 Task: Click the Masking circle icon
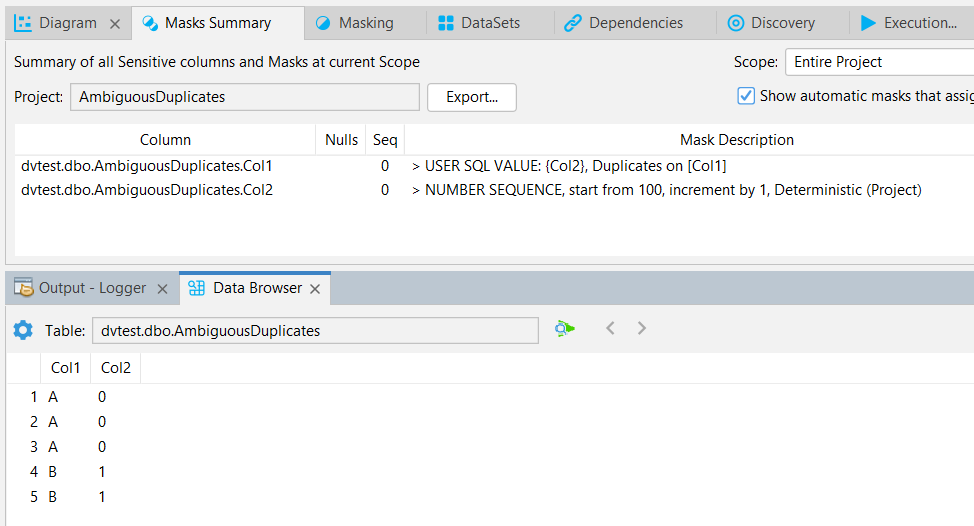click(x=323, y=23)
